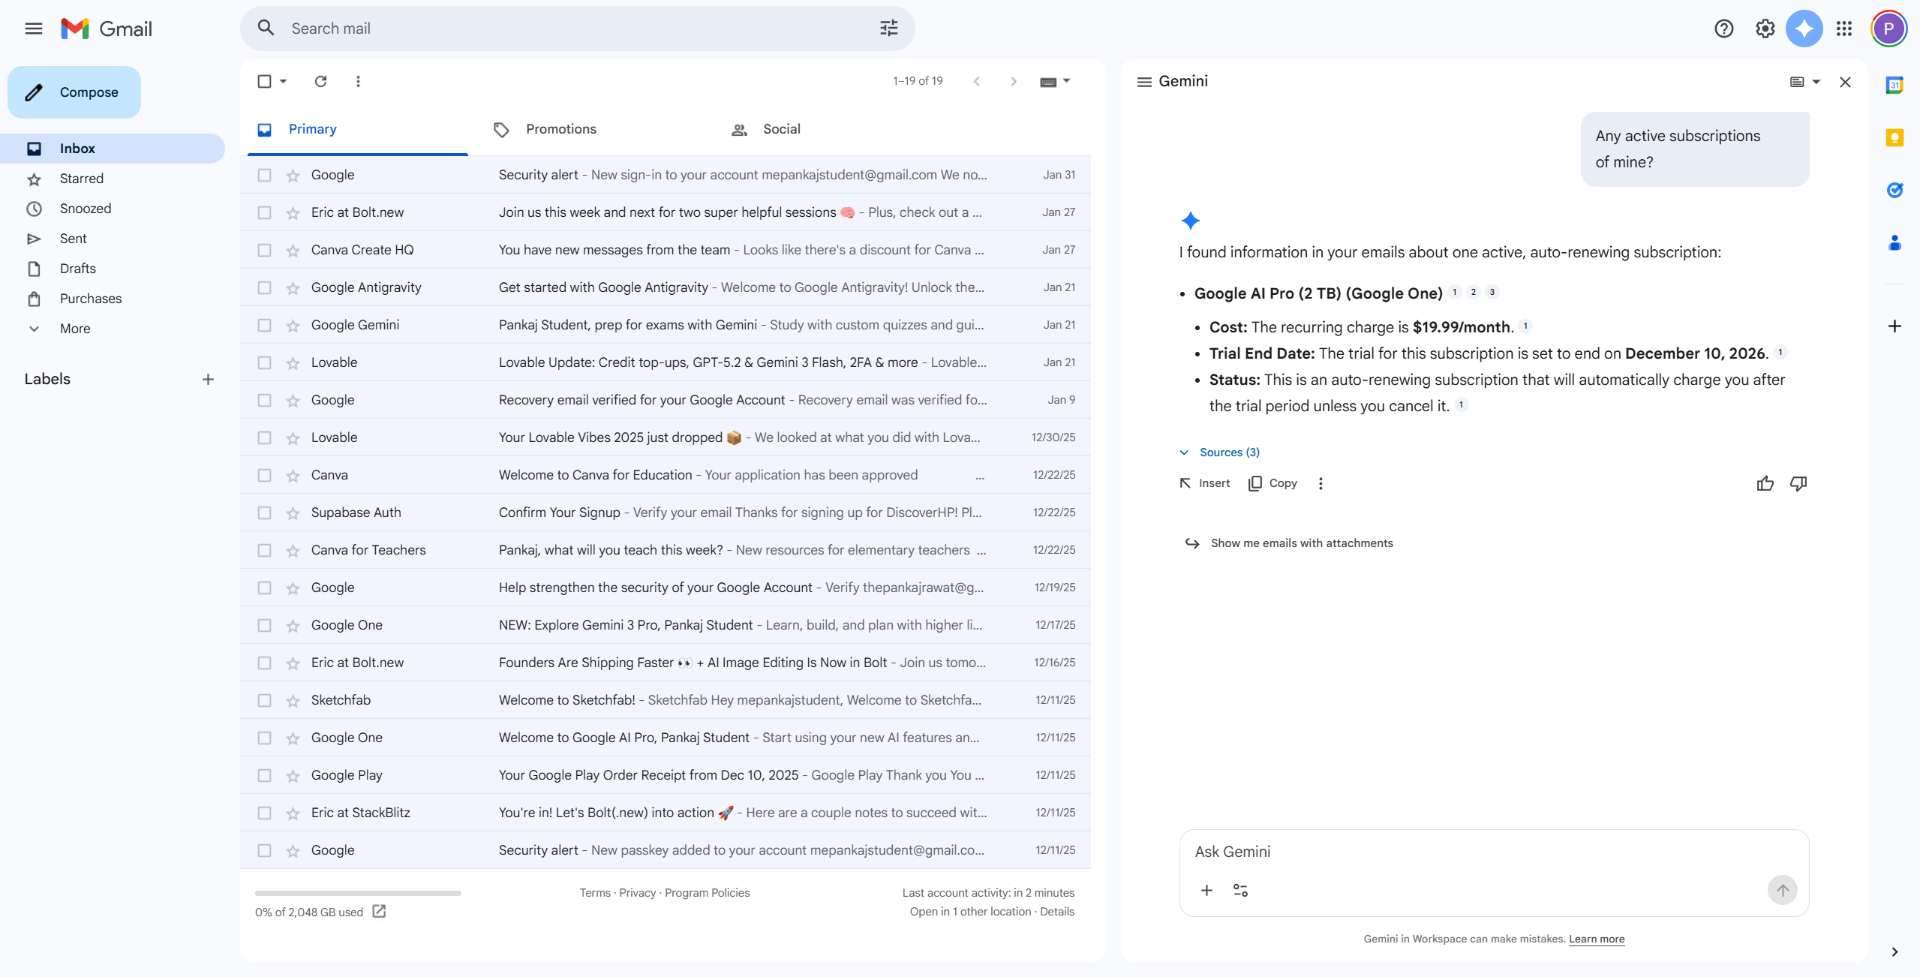Viewport: 1920px width, 977px height.
Task: Collapse the Sources (3) section
Action: 1219,452
